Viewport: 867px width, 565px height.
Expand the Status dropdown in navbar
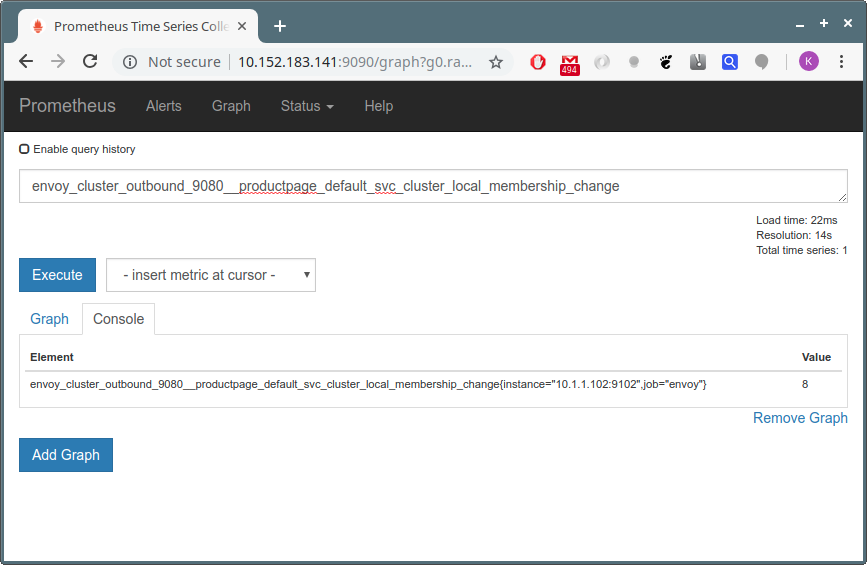pyautogui.click(x=307, y=106)
